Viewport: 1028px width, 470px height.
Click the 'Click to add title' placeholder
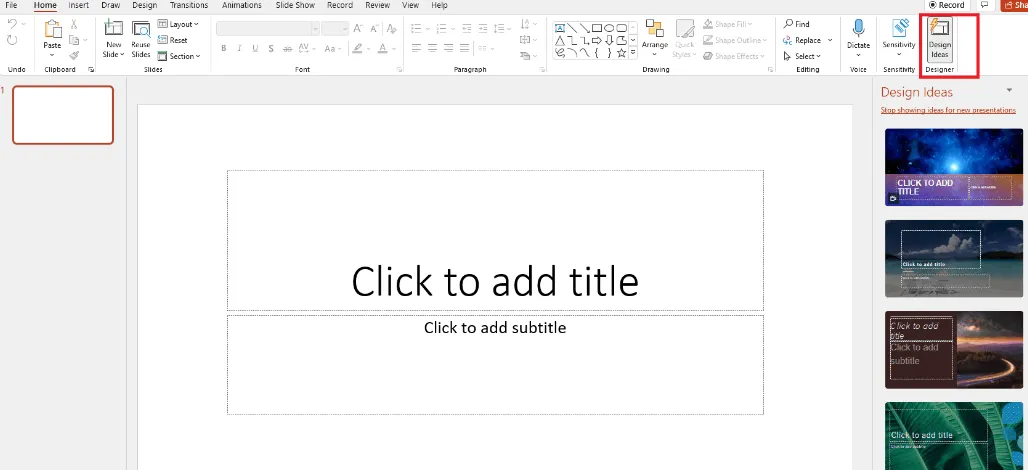[x=494, y=281]
